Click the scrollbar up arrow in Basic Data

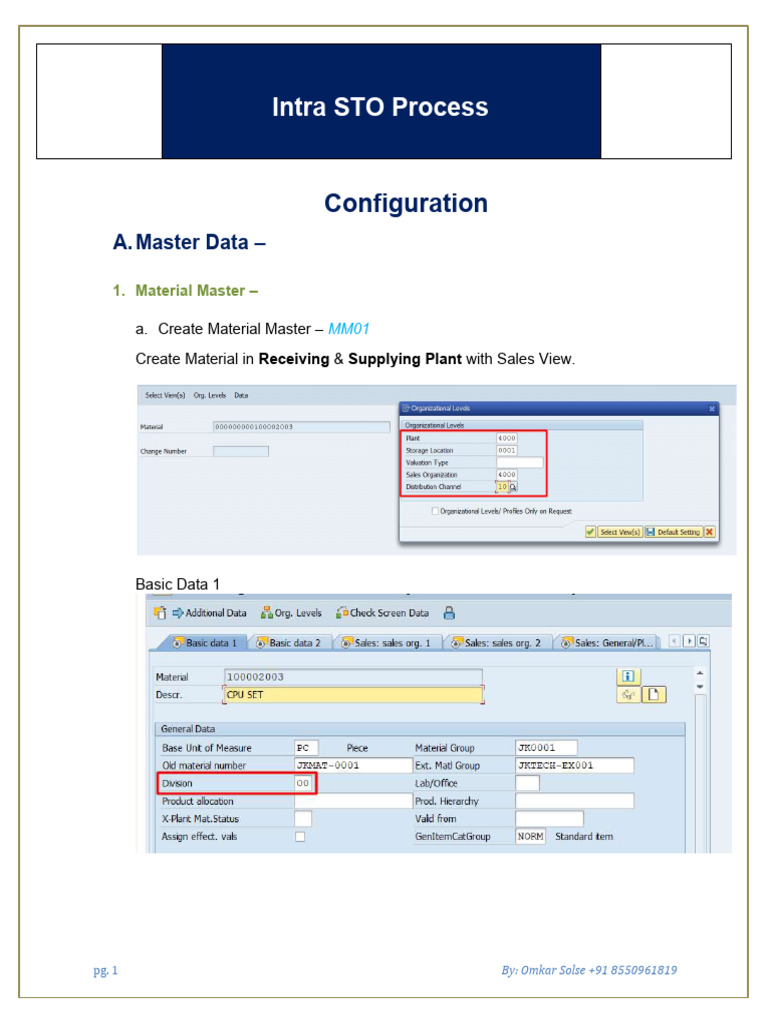700,673
